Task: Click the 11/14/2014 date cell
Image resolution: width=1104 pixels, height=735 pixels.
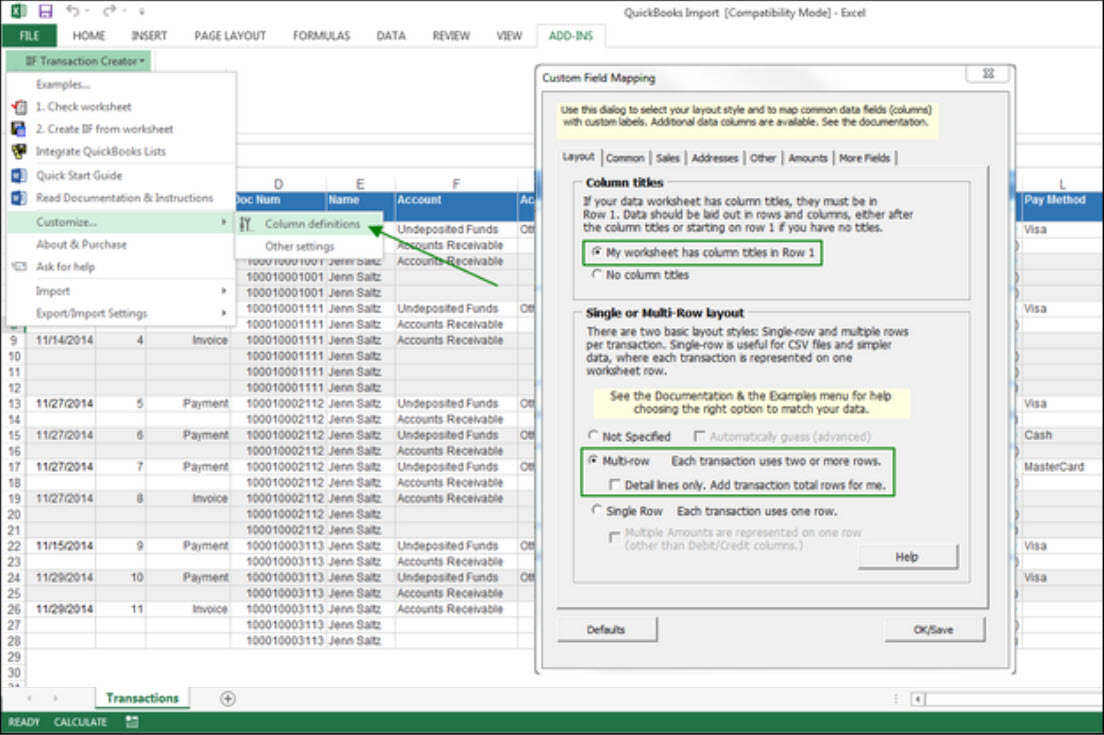Action: click(61, 340)
